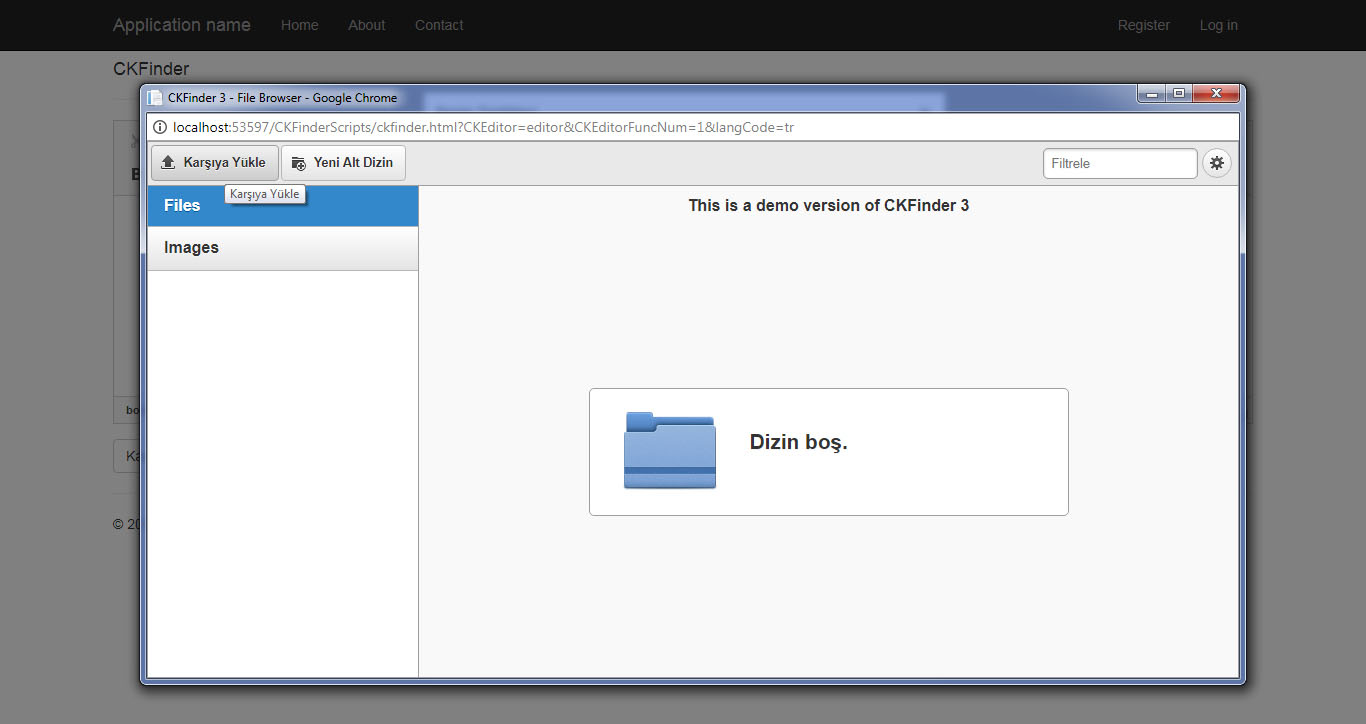The image size is (1366, 724).
Task: Navigate to the Contact page
Action: point(439,25)
